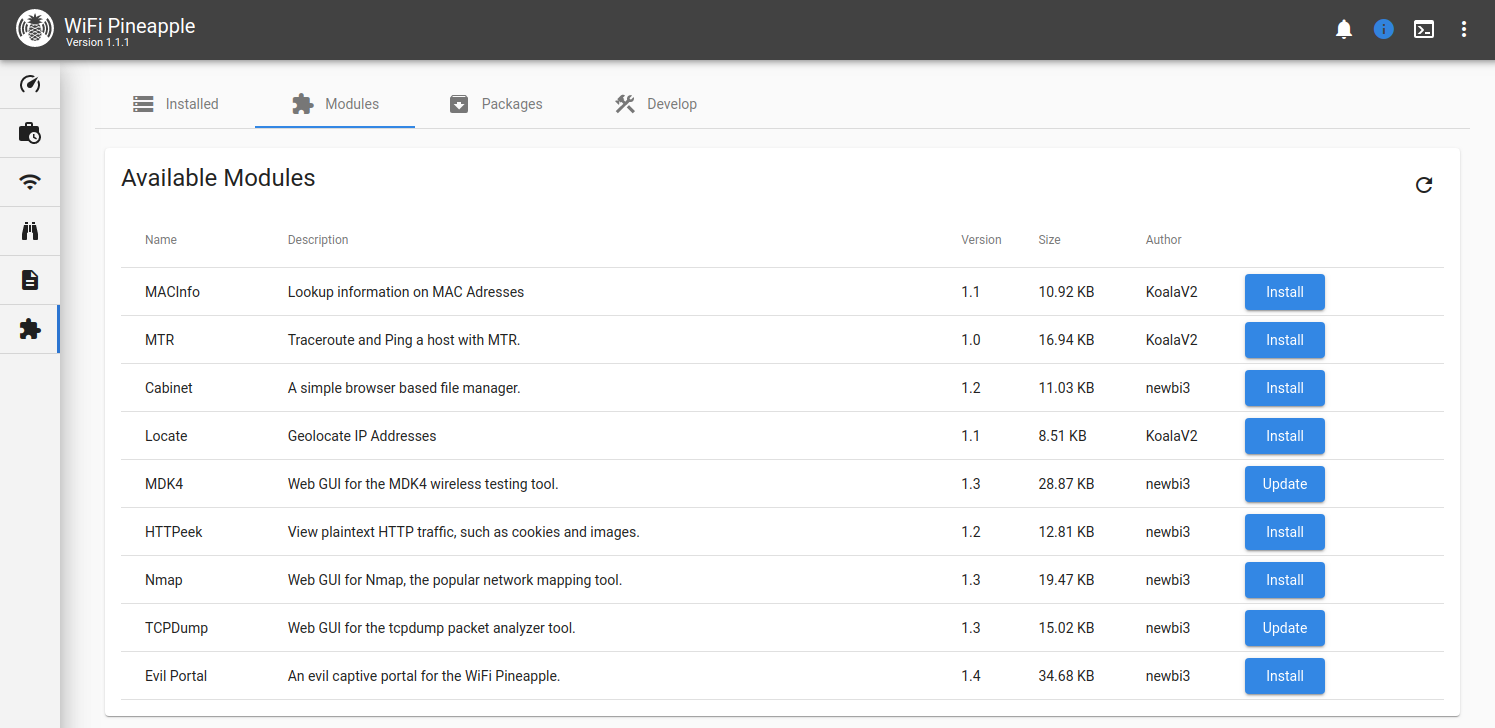
Task: Go to Dashboard via gauge sidebar icon
Action: click(30, 84)
